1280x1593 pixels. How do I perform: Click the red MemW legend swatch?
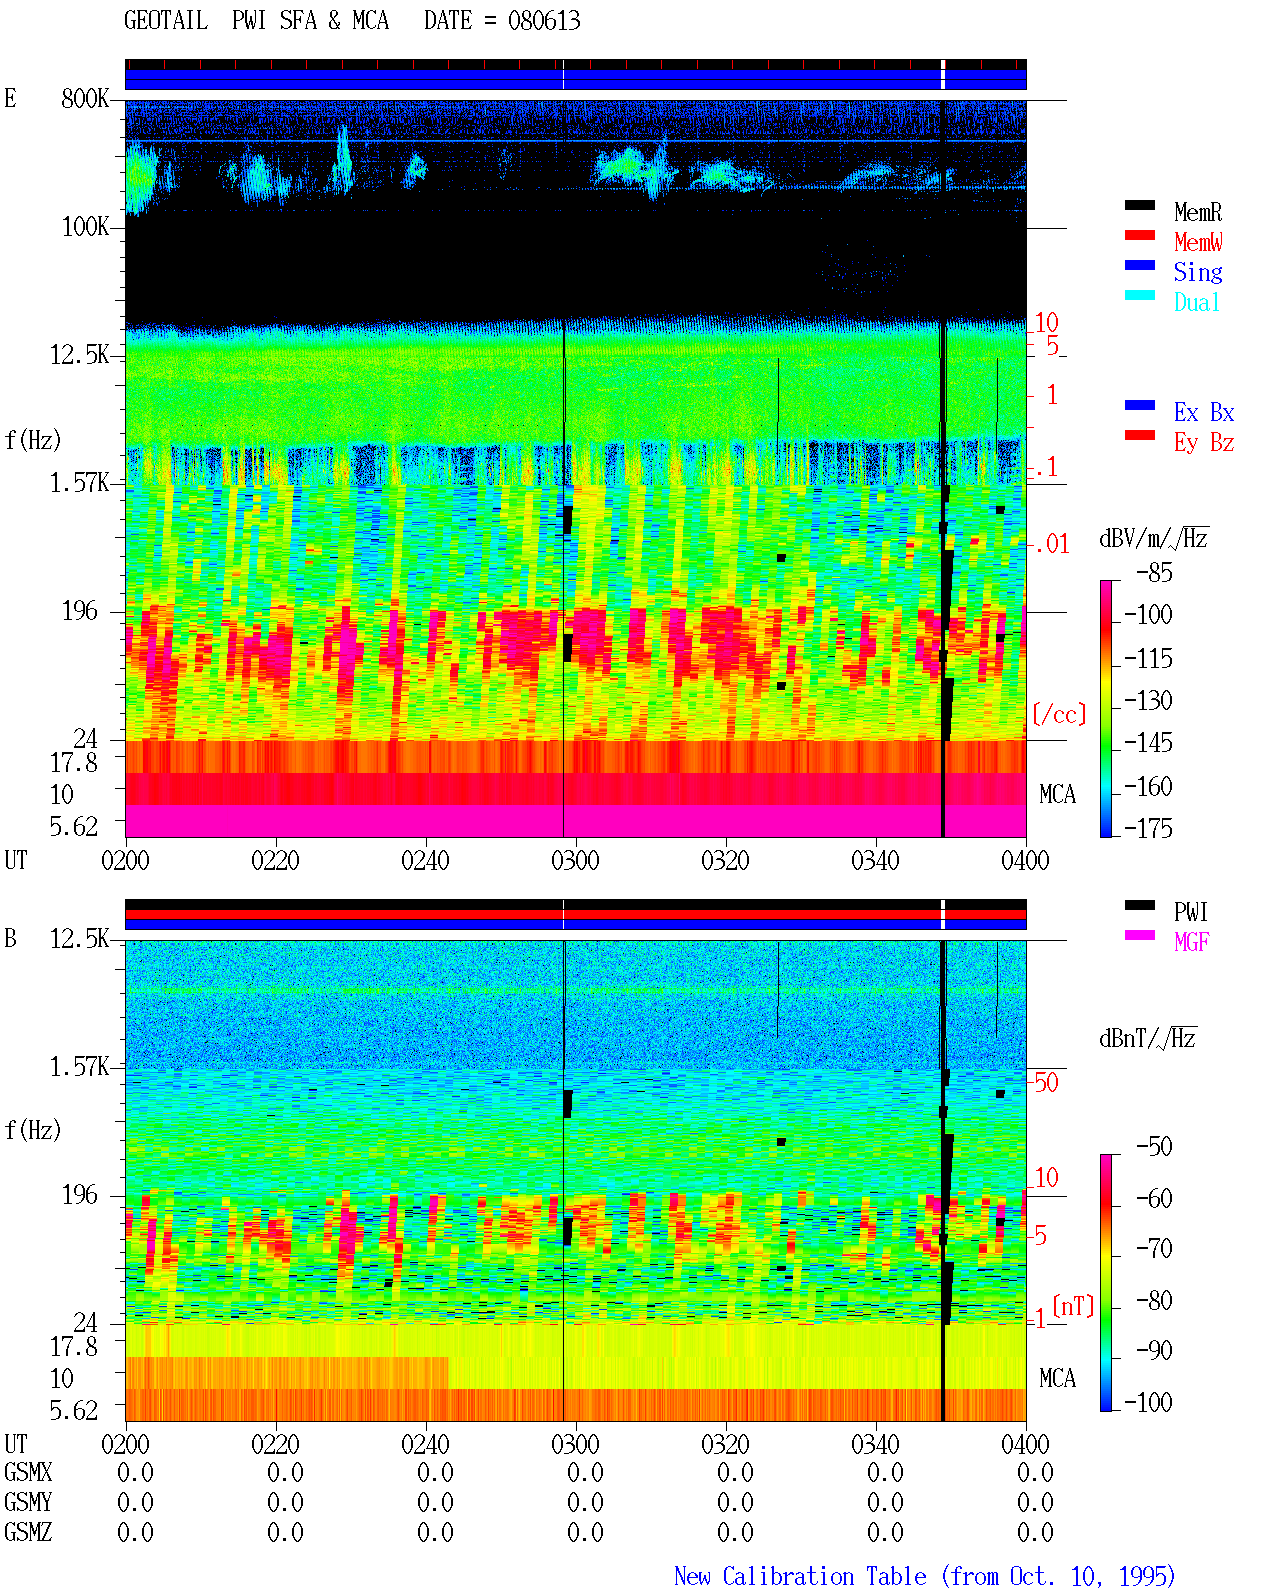(x=1139, y=235)
